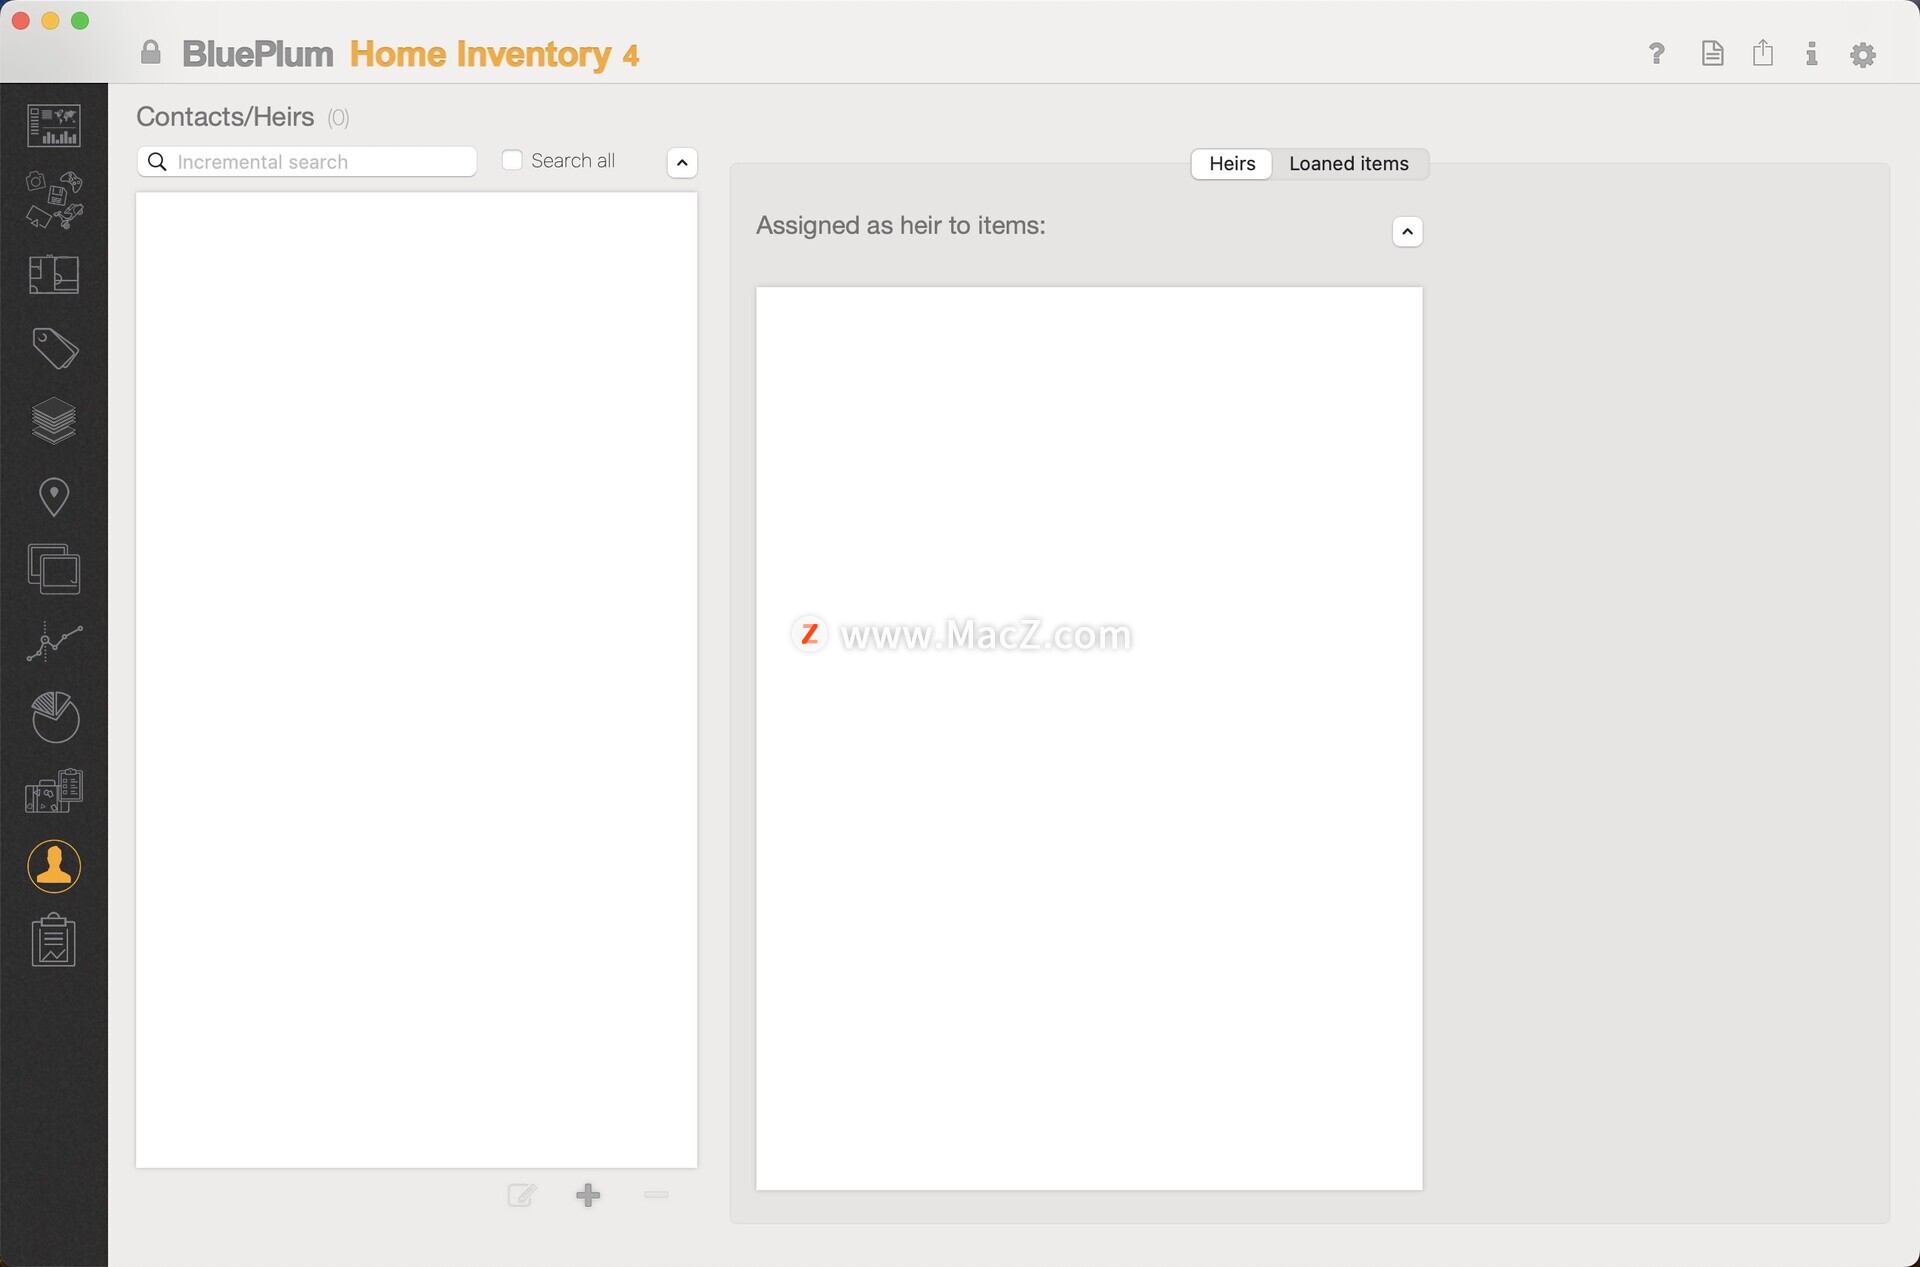1920x1267 pixels.
Task: Open the pie chart sidebar icon
Action: 54,716
